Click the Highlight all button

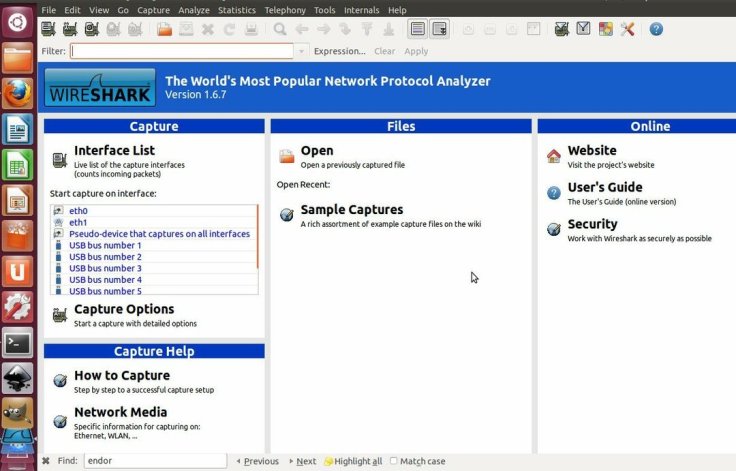click(x=353, y=461)
